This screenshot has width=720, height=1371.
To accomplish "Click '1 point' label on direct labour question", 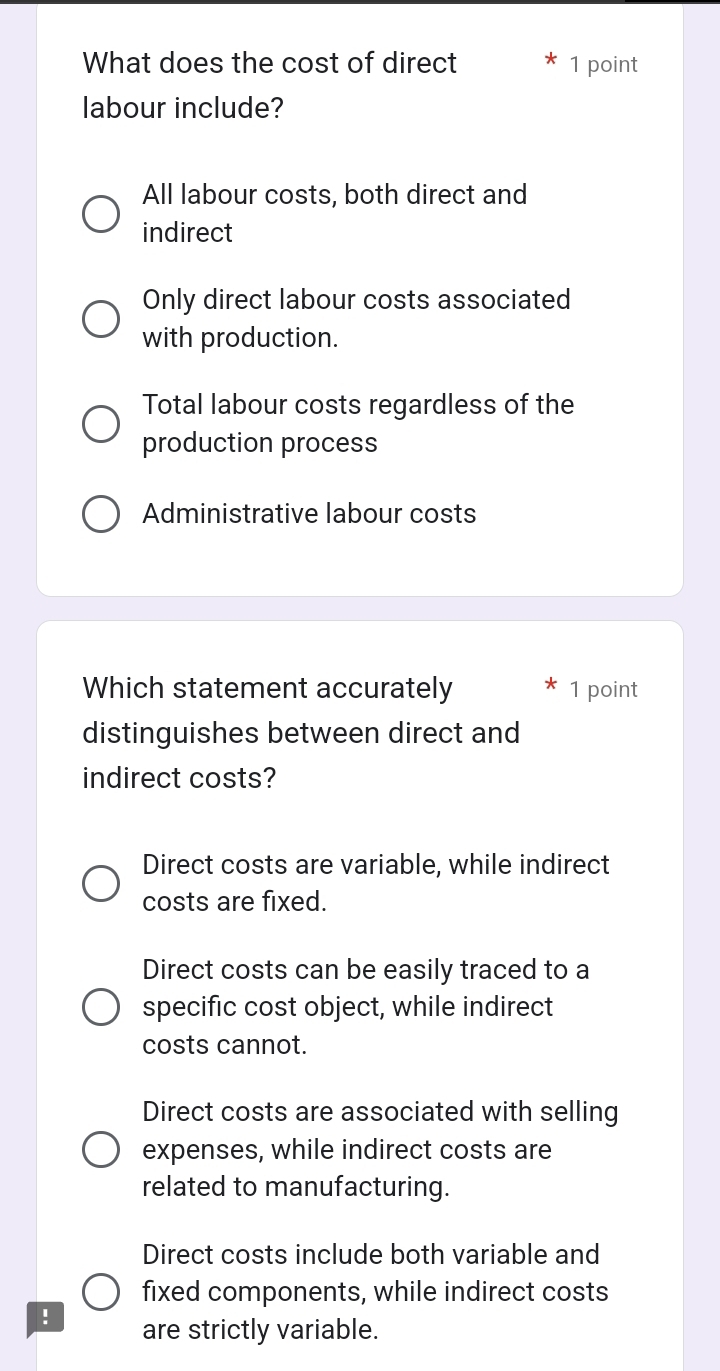I will click(x=603, y=65).
